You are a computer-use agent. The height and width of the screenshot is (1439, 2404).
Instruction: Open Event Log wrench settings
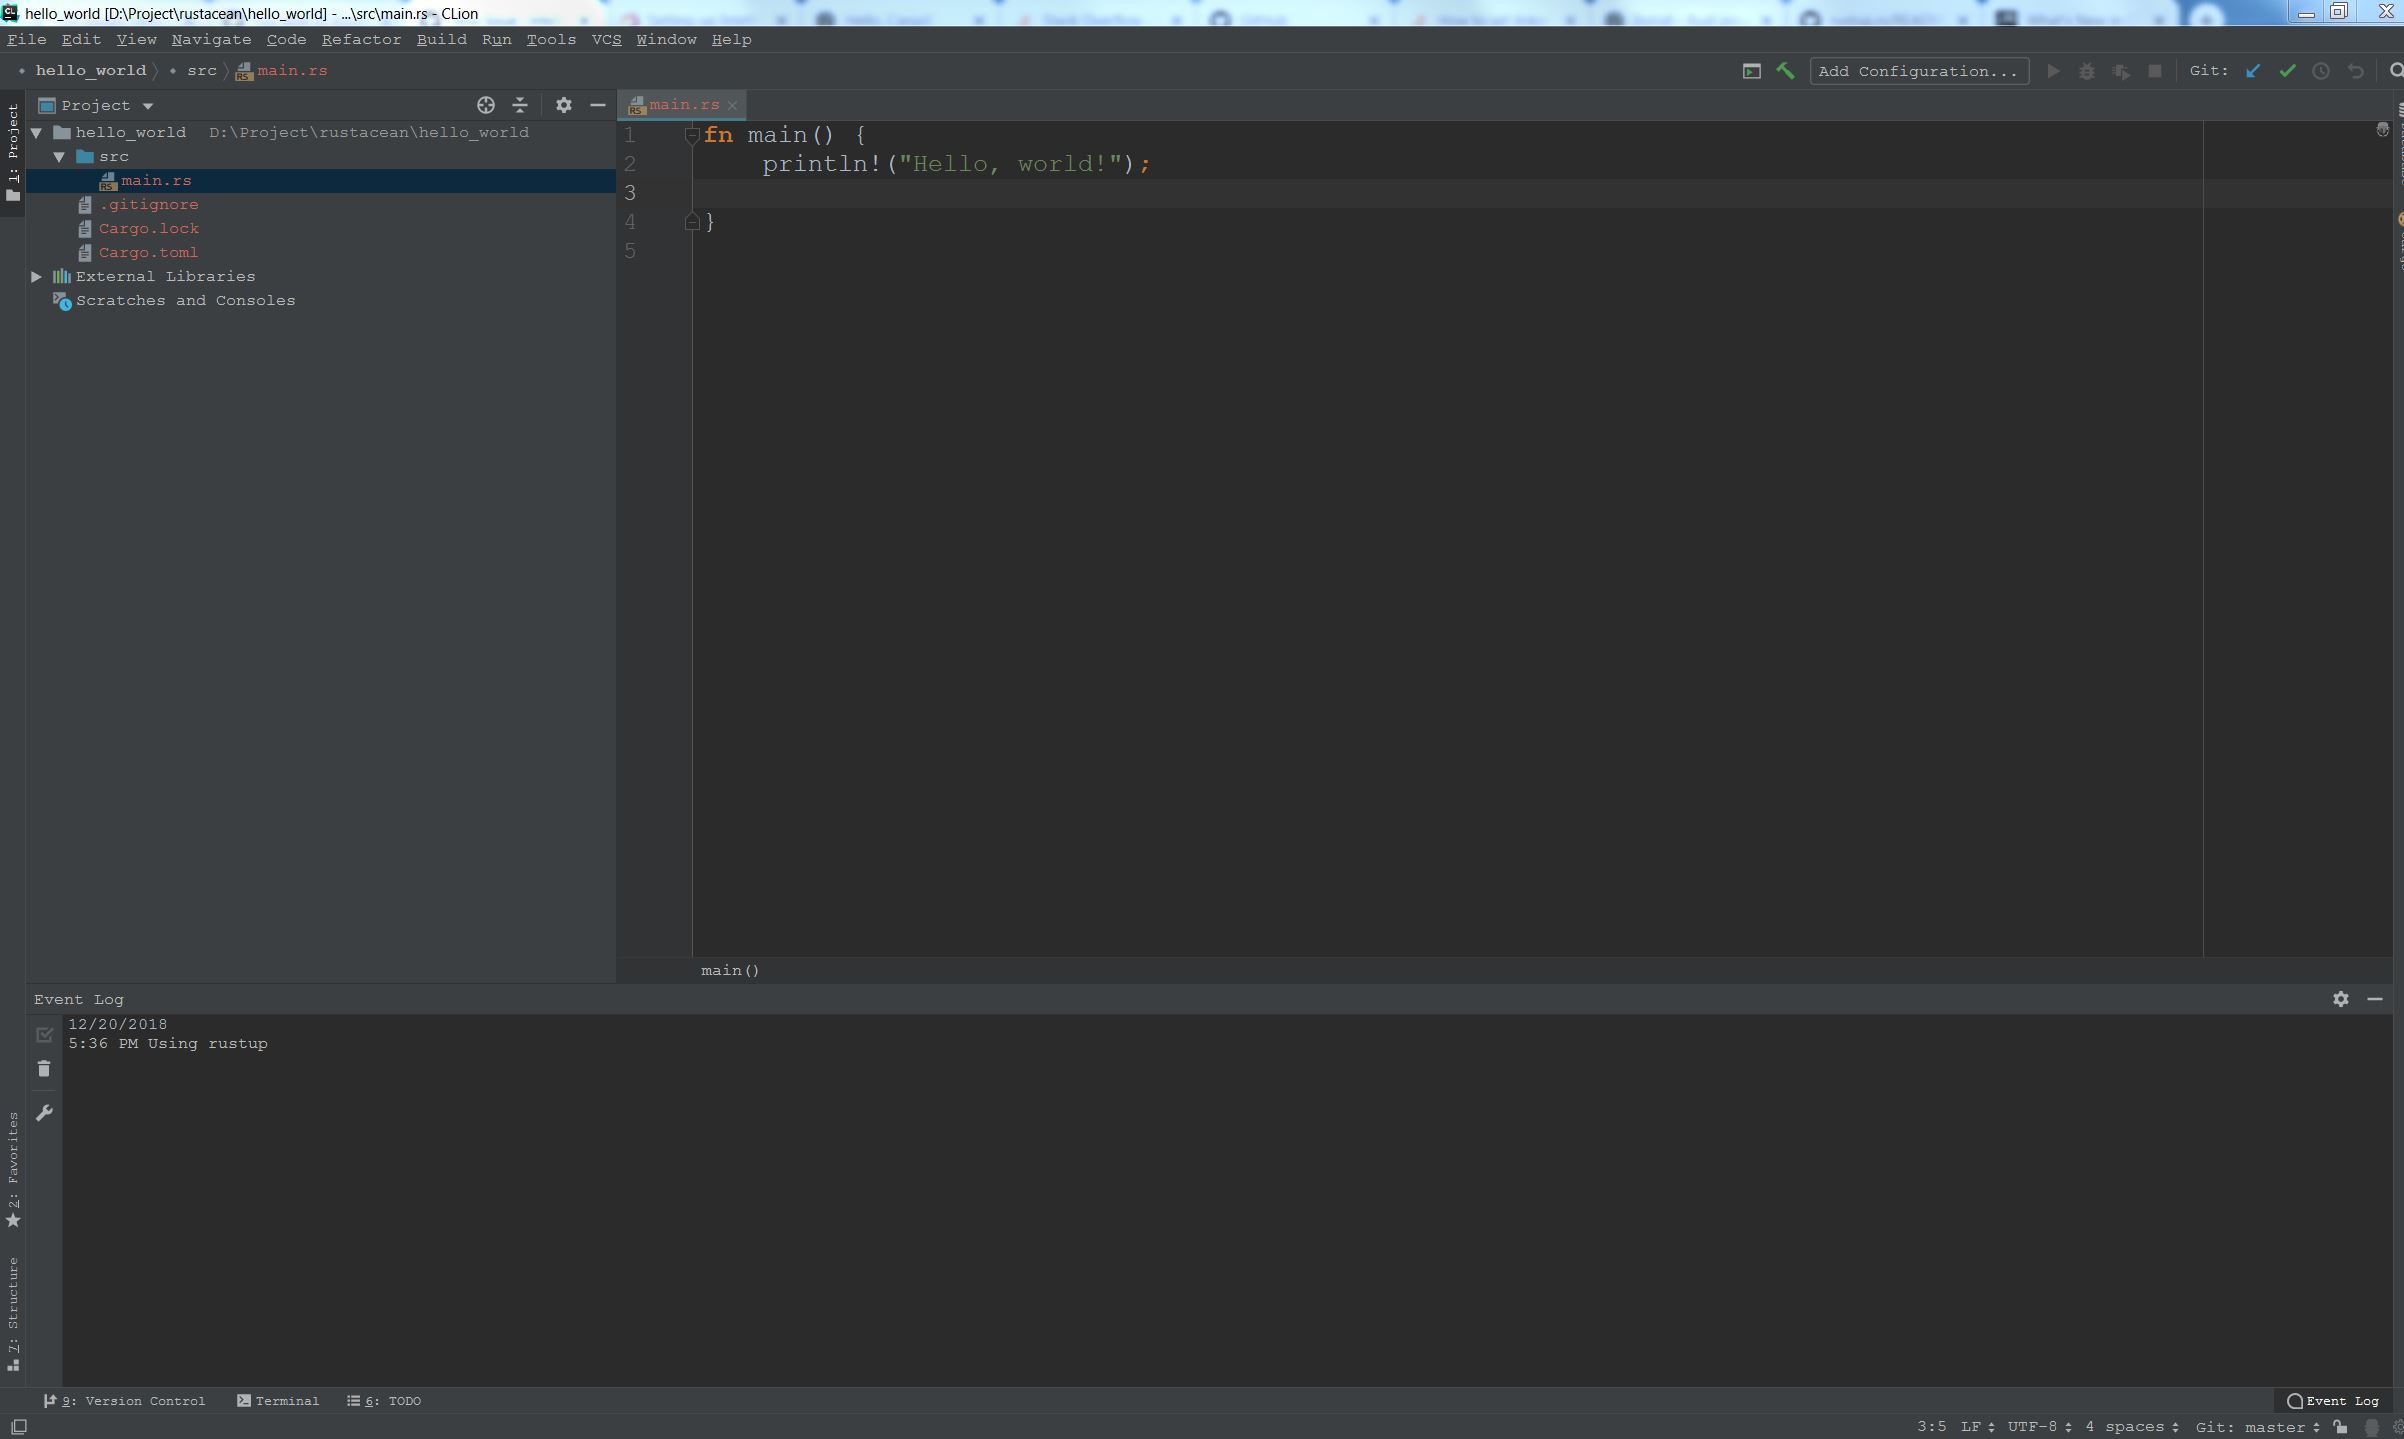44,1113
